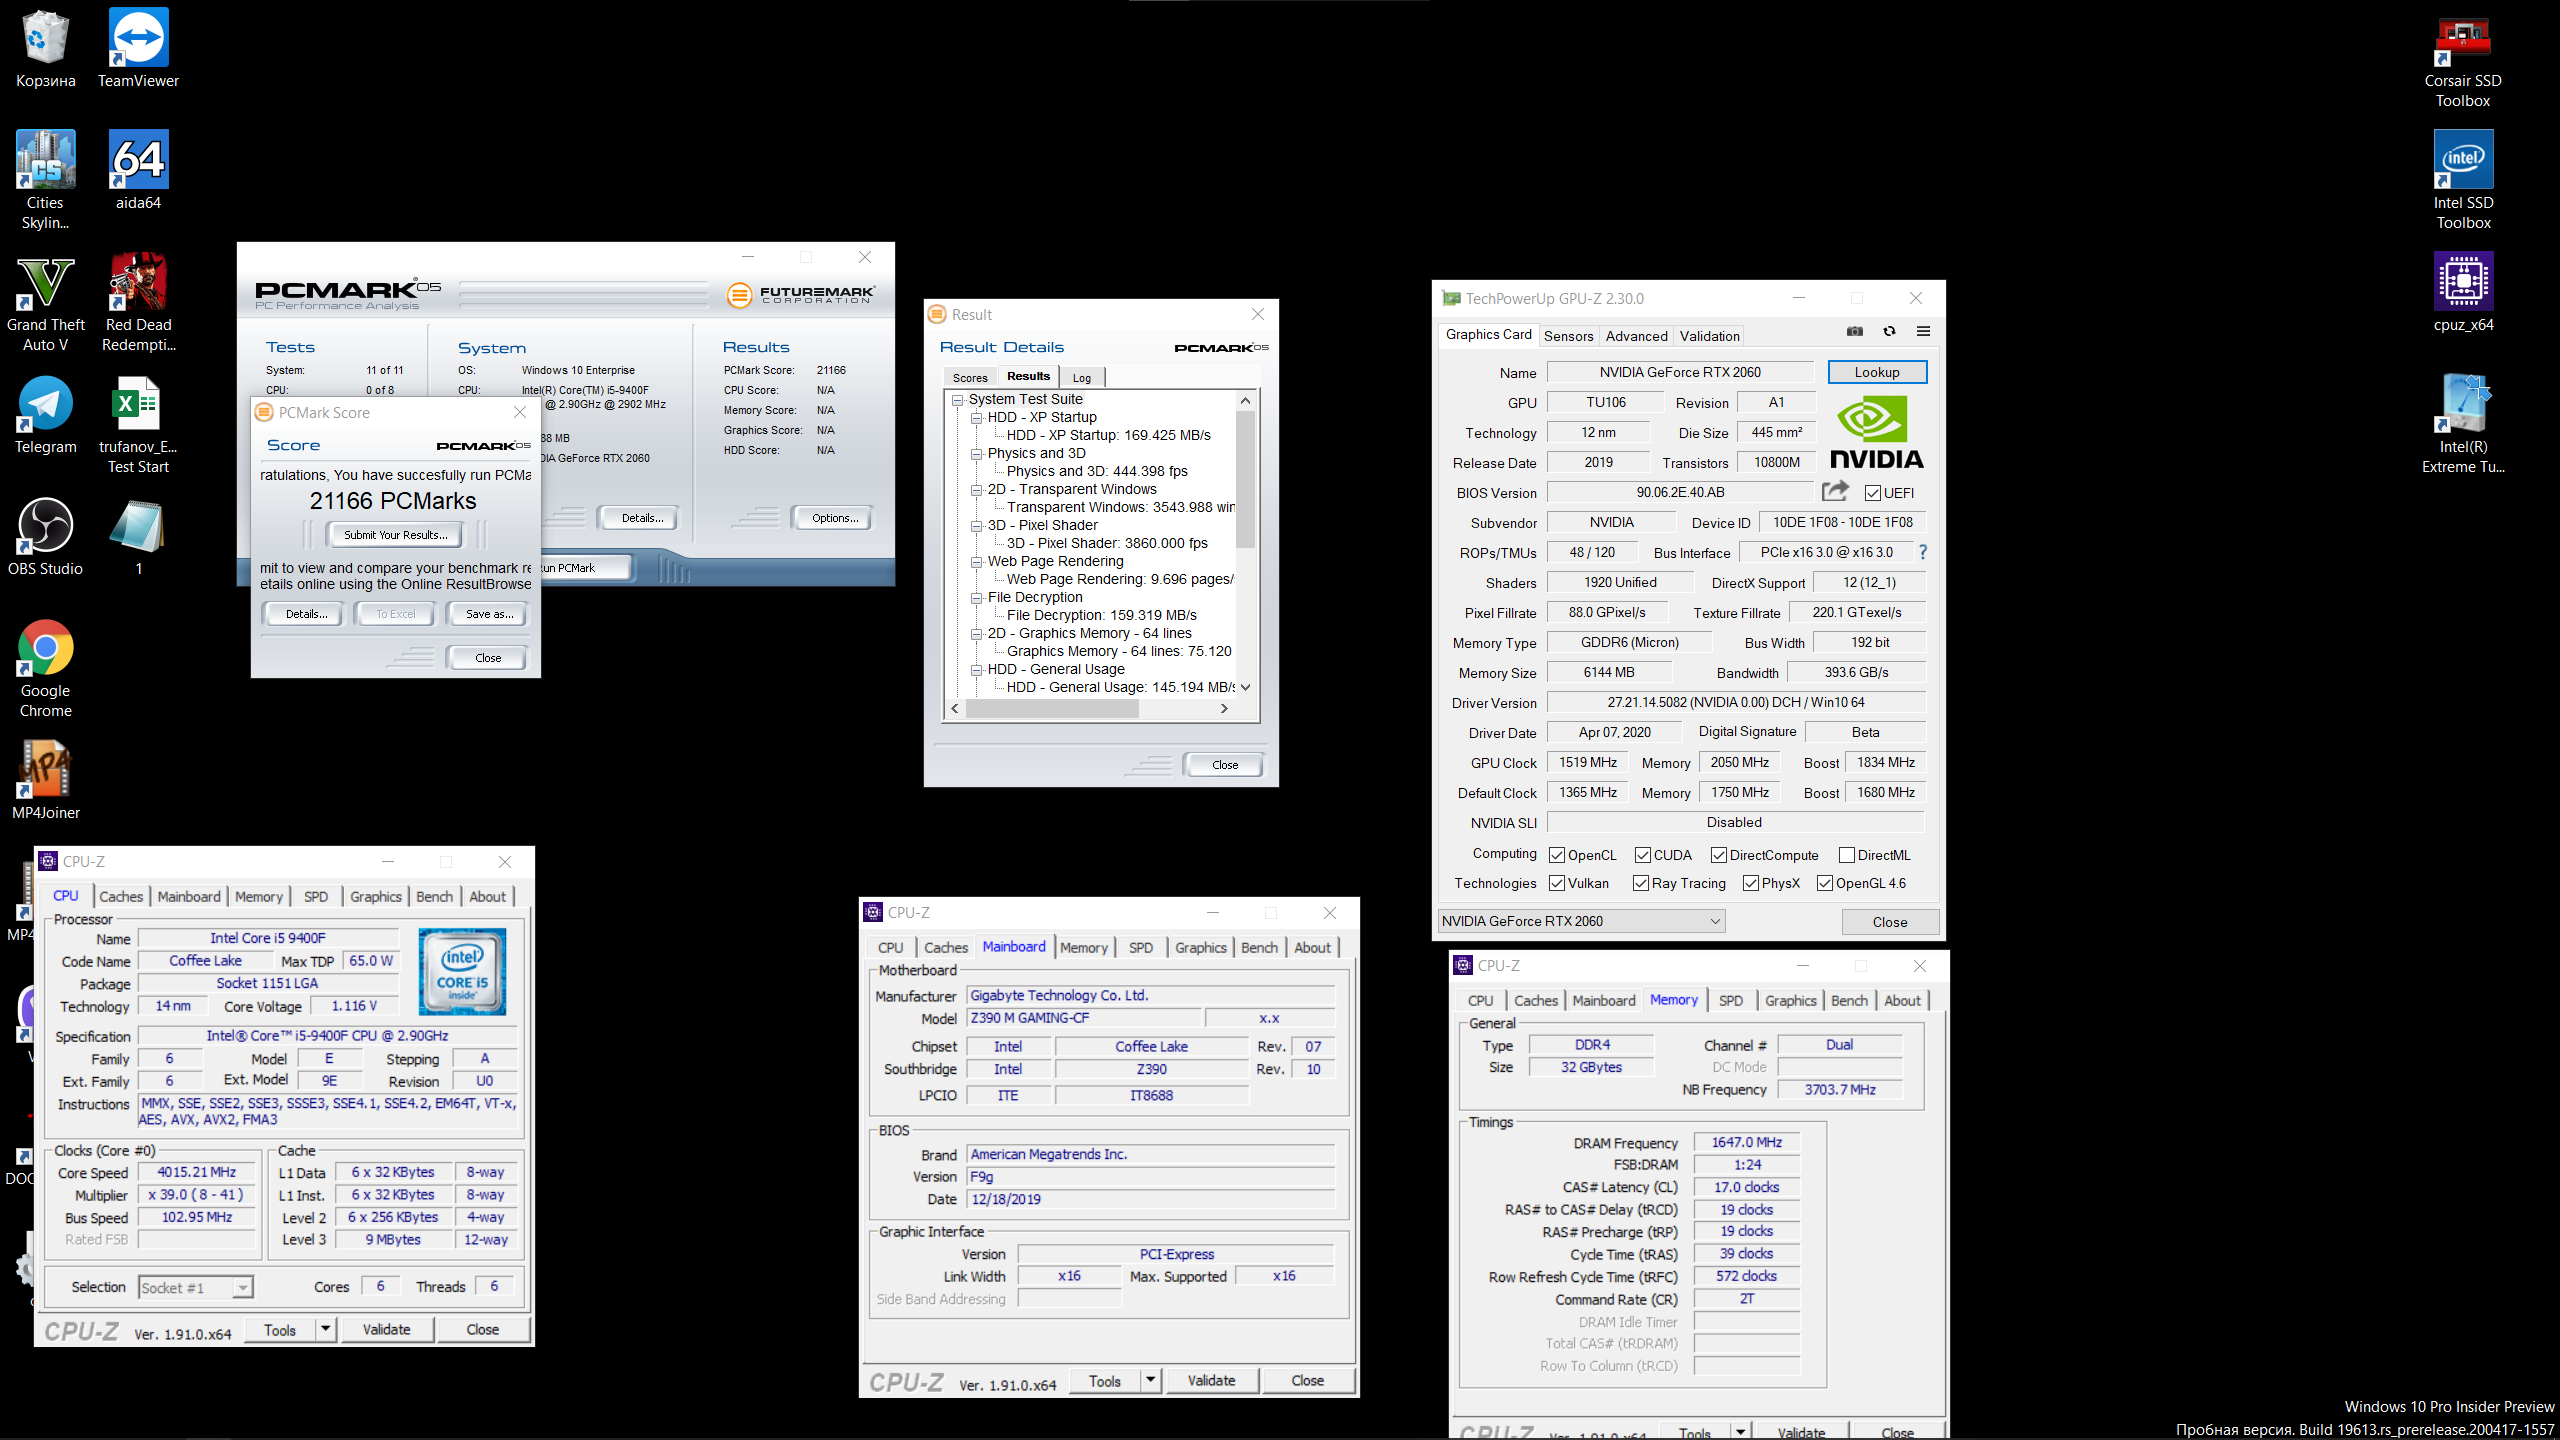The image size is (2560, 1440).
Task: Click the GPU Name field in GPU-Z
Action: [1679, 372]
